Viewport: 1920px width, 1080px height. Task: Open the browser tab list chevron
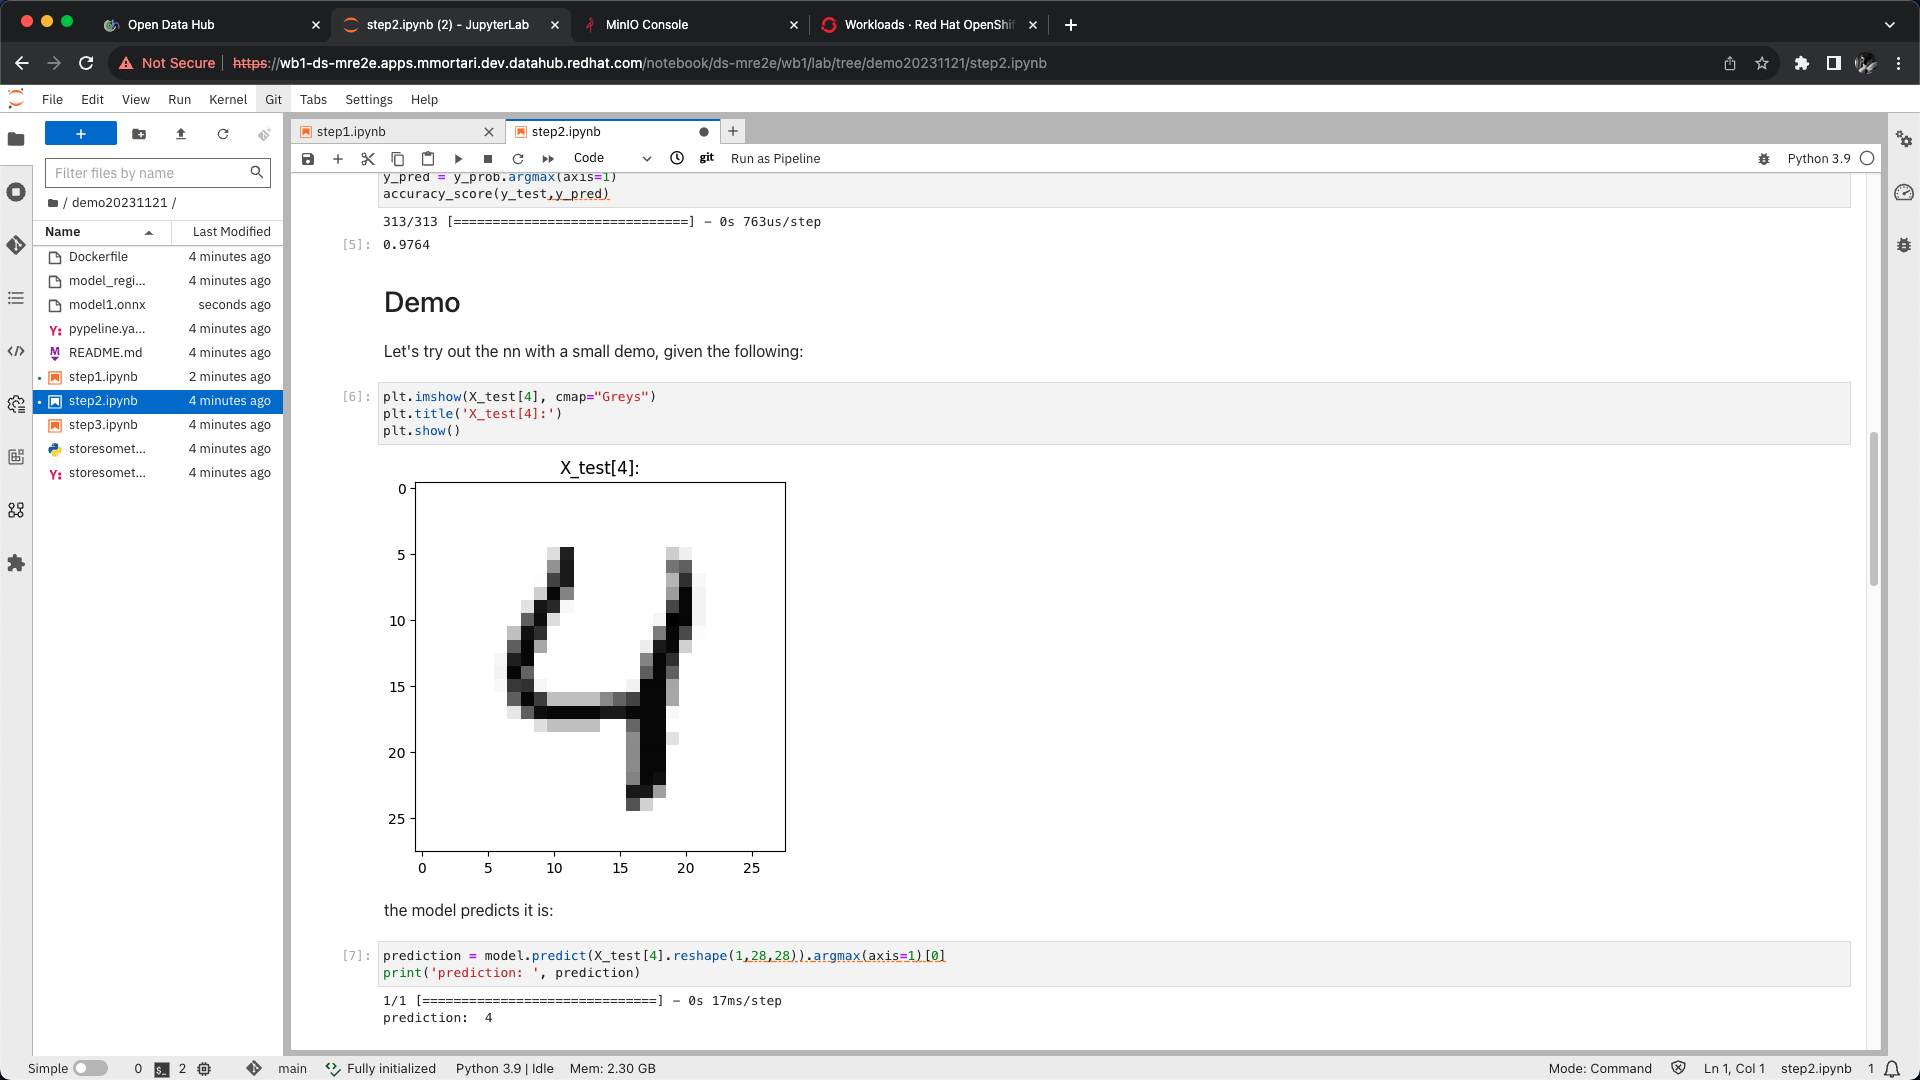pyautogui.click(x=1889, y=25)
